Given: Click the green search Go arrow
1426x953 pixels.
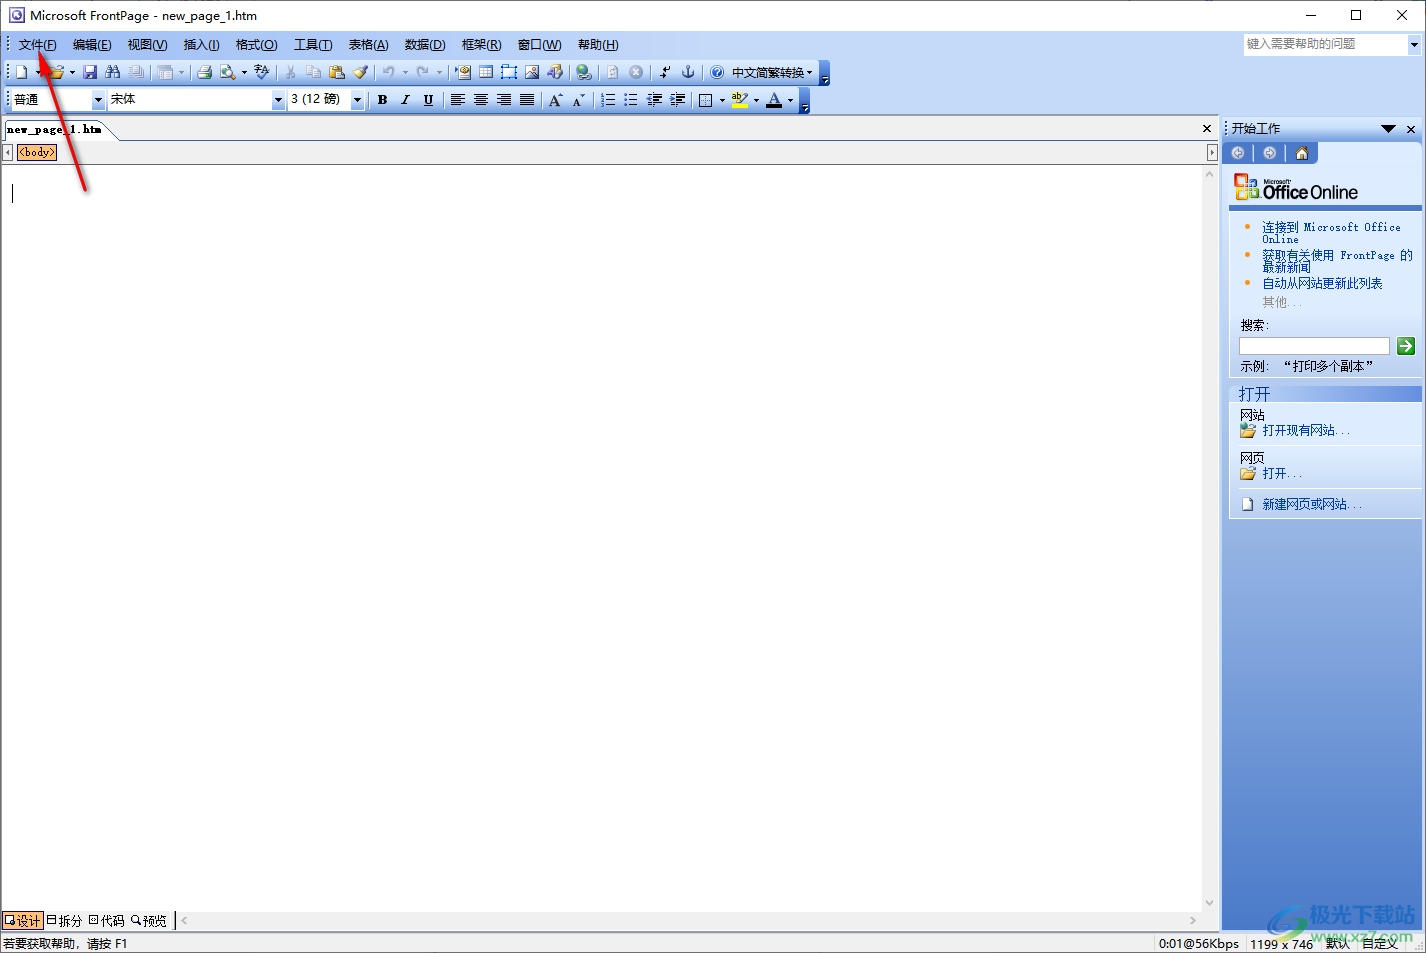Looking at the screenshot, I should pyautogui.click(x=1406, y=346).
